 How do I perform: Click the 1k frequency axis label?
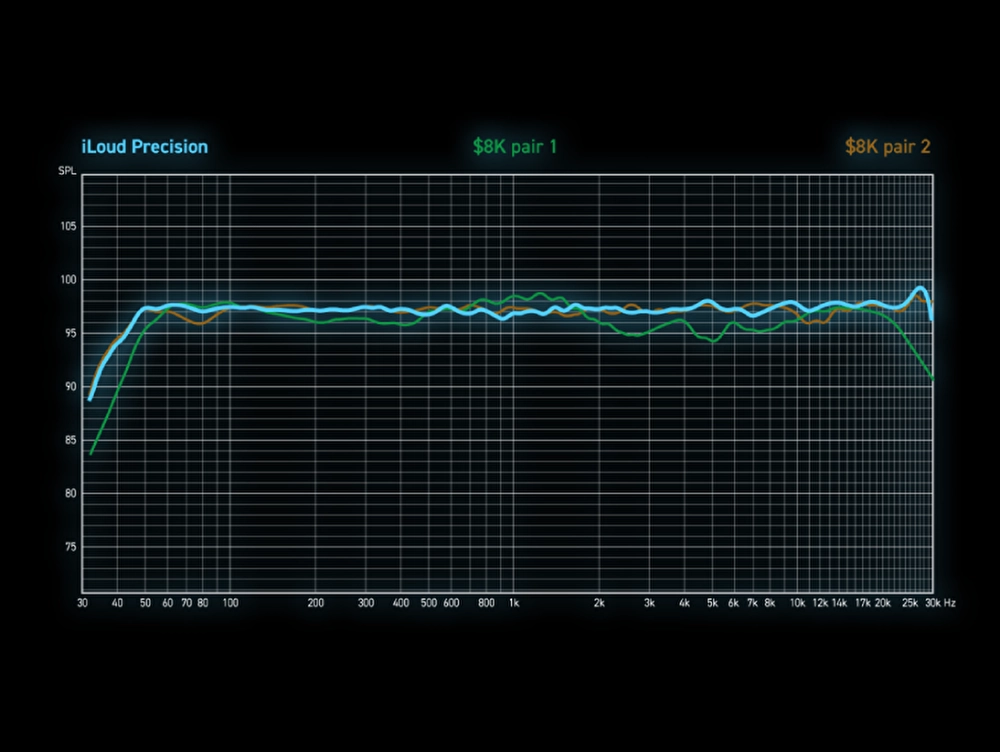(514, 604)
